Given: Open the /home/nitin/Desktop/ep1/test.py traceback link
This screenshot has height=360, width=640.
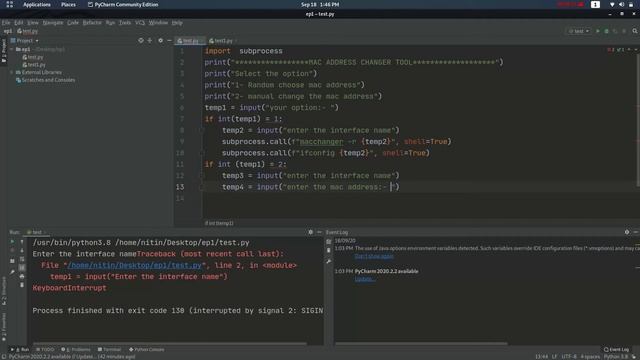Looking at the screenshot, I should tap(134, 265).
